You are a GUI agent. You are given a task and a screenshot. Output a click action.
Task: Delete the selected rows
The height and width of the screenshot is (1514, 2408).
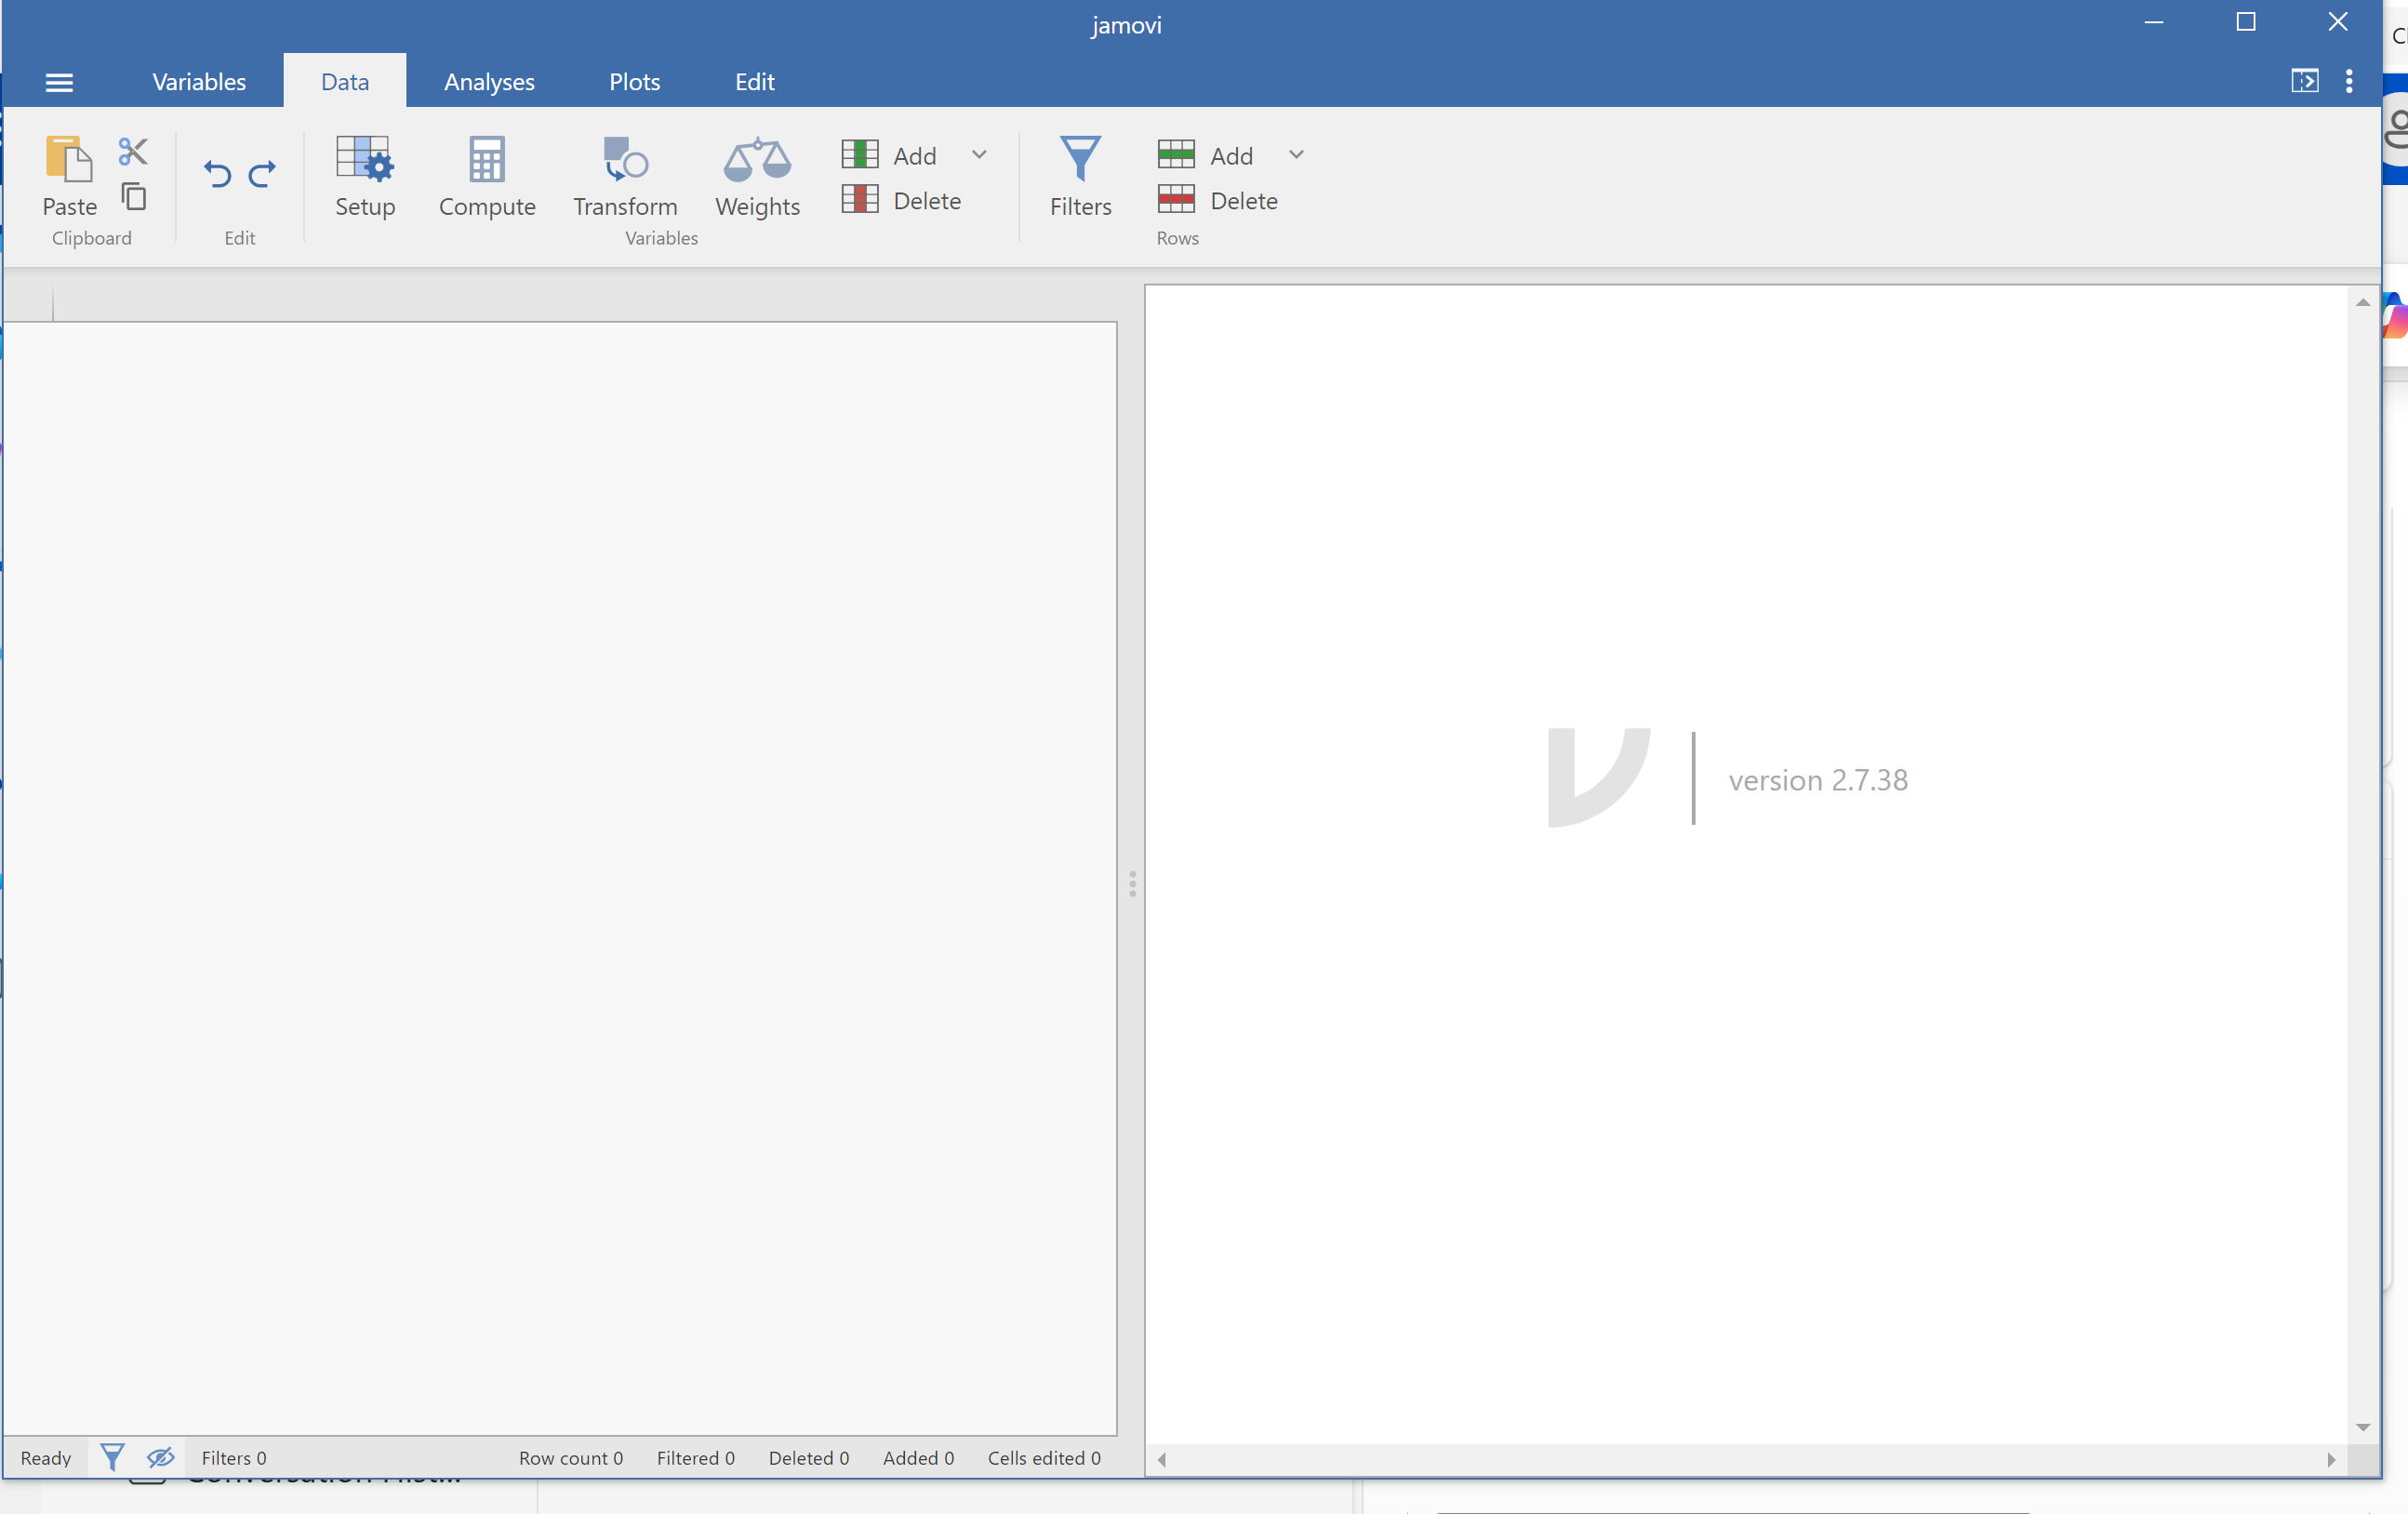click(x=1217, y=200)
